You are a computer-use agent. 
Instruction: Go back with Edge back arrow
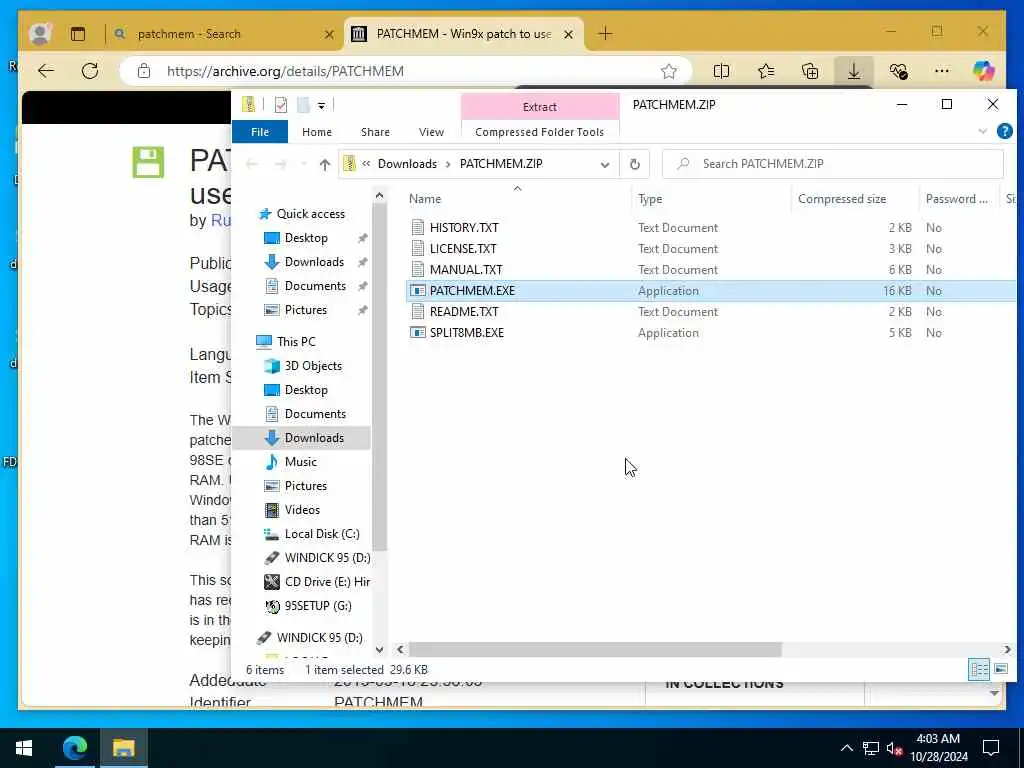pos(46,71)
